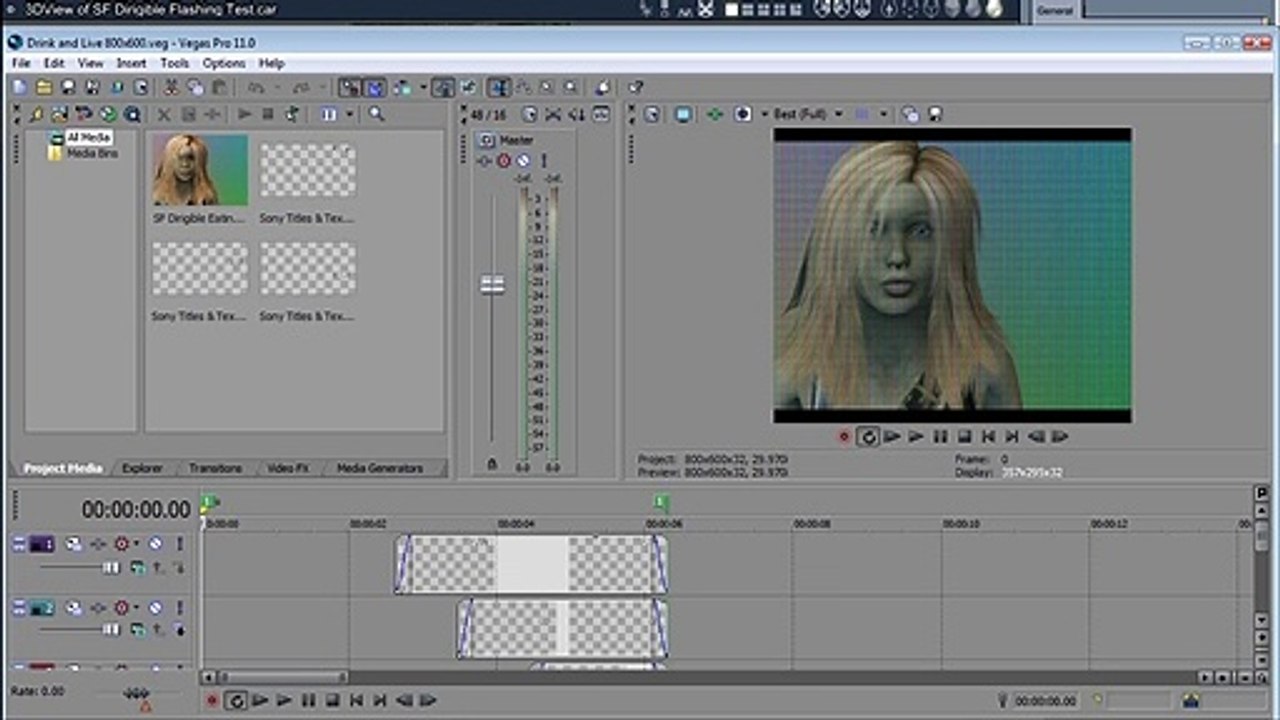Toggle Mute on video track 1
1280x720 pixels.
pos(155,543)
